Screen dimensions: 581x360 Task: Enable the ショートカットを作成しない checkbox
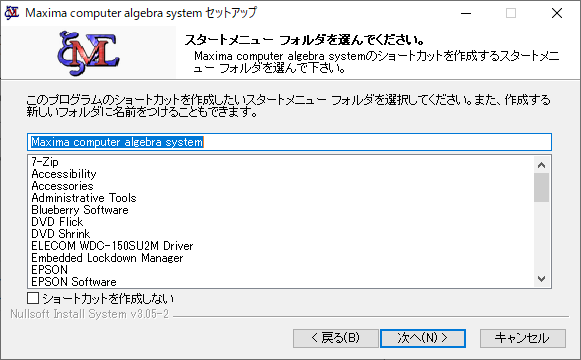[33, 298]
